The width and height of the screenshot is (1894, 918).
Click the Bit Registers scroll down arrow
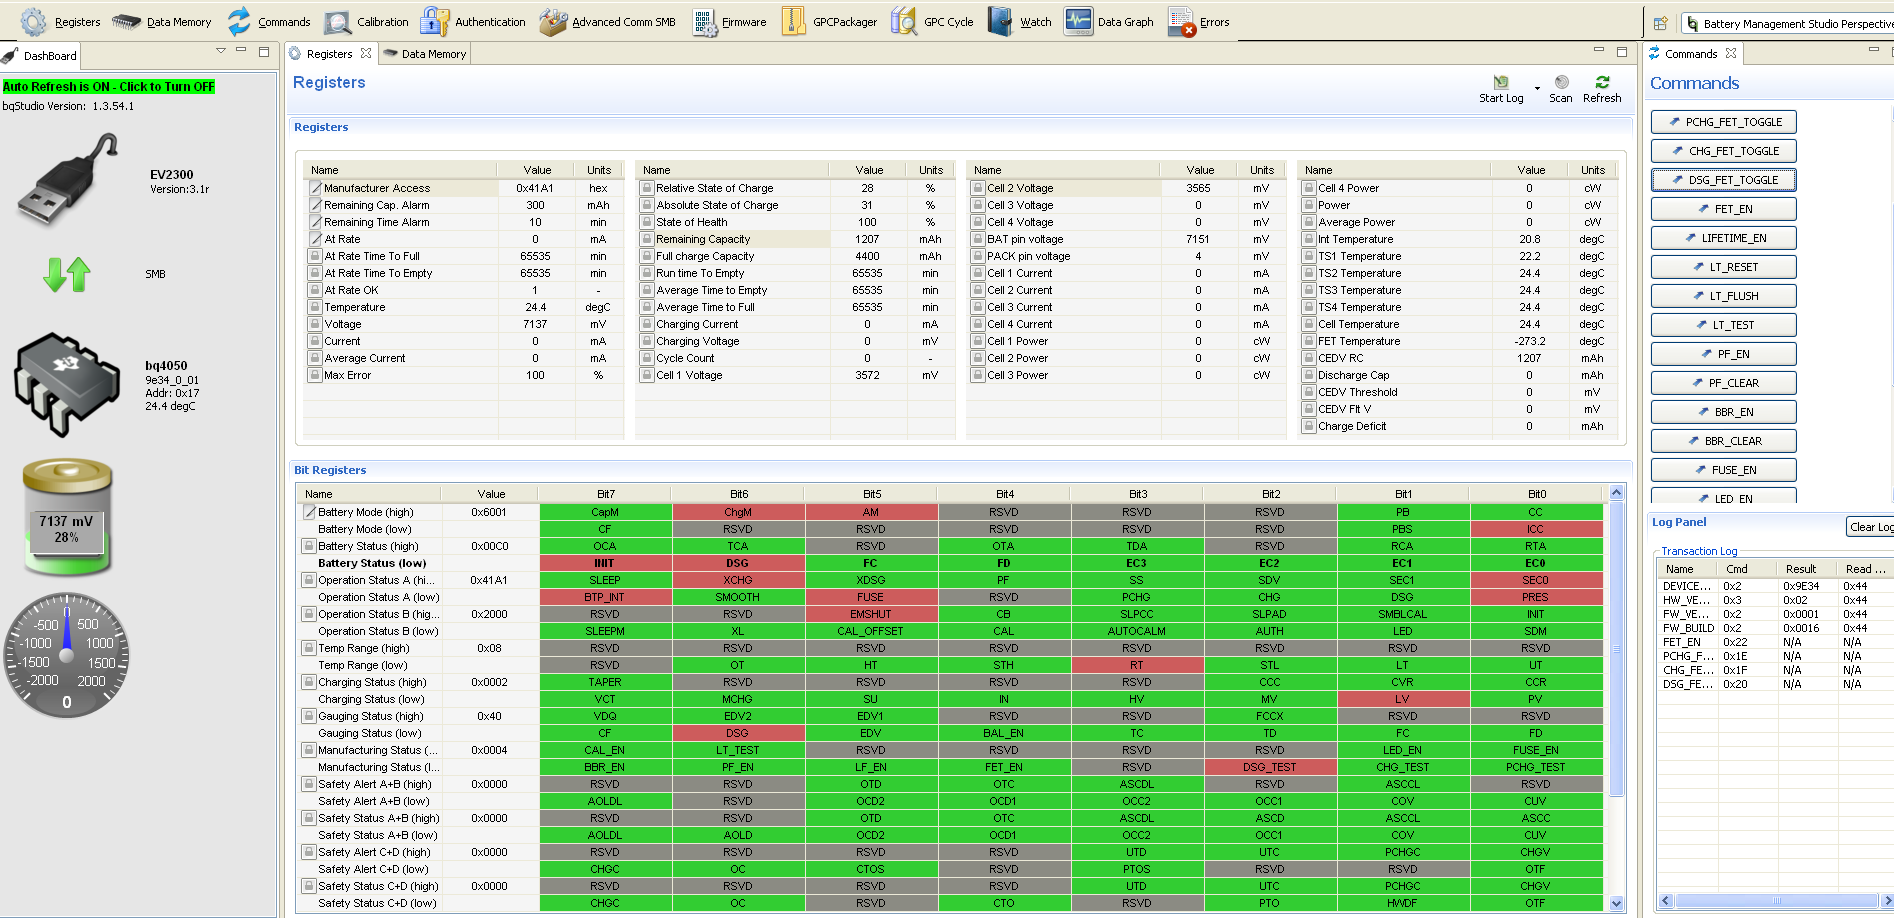[1616, 903]
